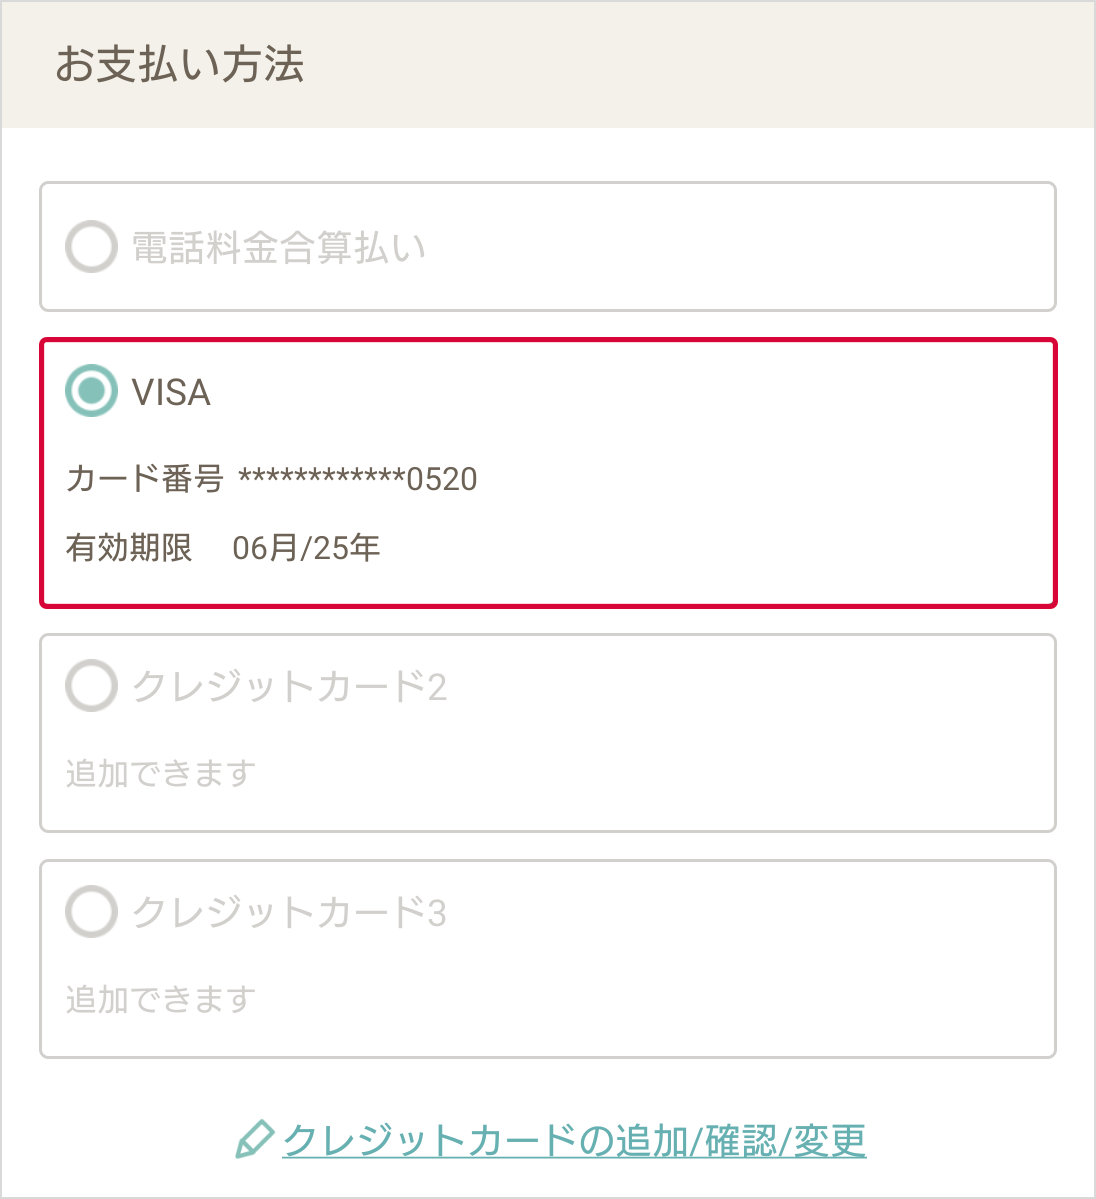
Task: Click the クレジットカード3 label text
Action: coord(289,913)
